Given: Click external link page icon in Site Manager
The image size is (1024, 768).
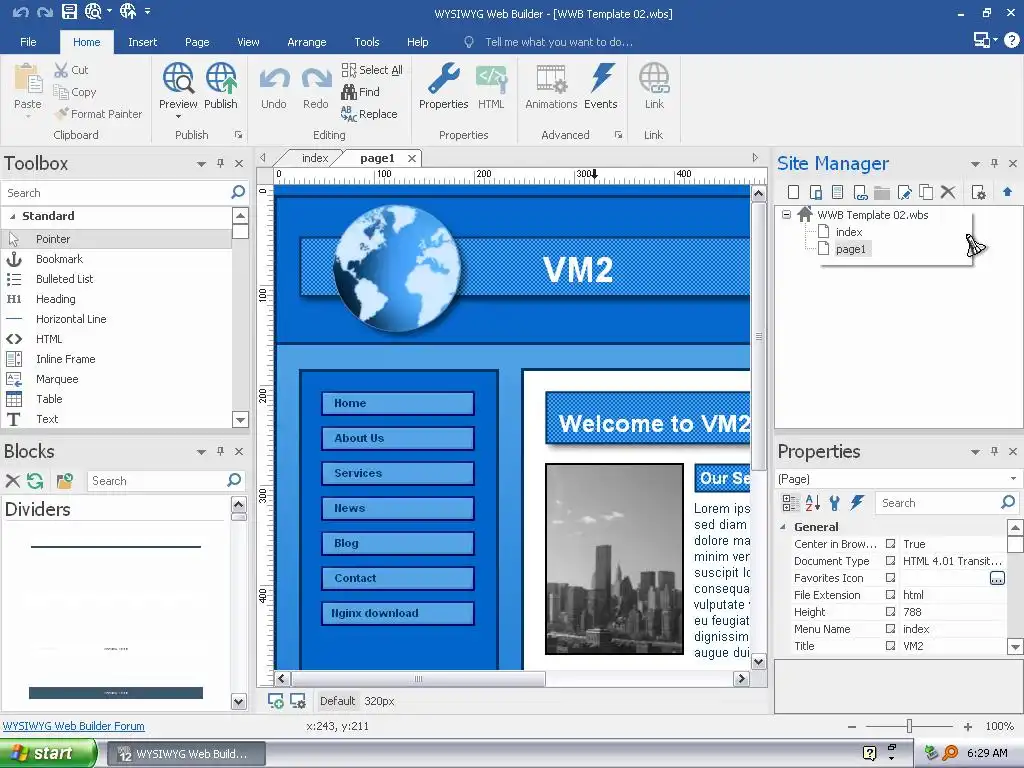Looking at the screenshot, I should pos(860,192).
